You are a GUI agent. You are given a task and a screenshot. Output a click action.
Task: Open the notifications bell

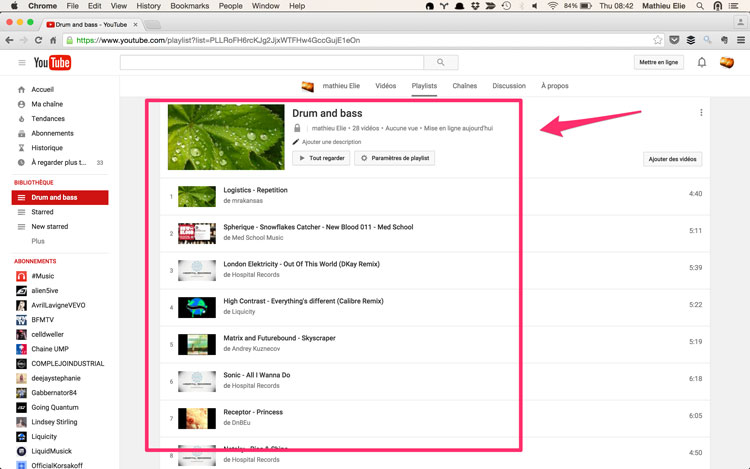coord(702,62)
